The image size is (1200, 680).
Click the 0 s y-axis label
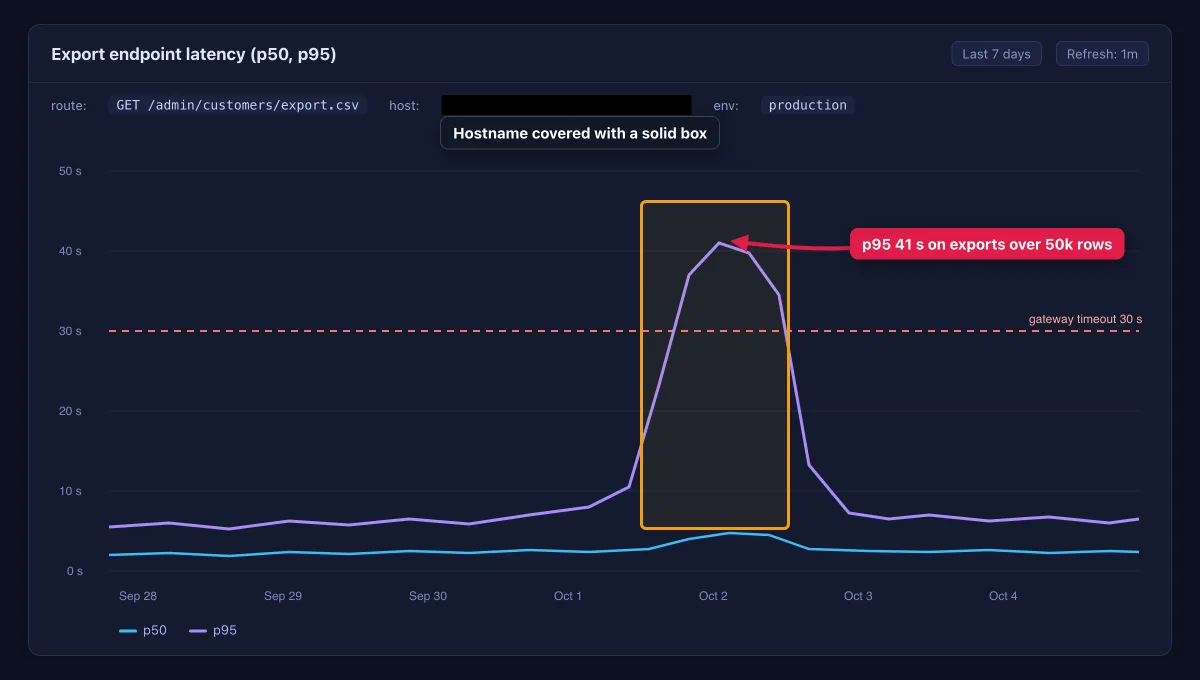(x=74, y=571)
